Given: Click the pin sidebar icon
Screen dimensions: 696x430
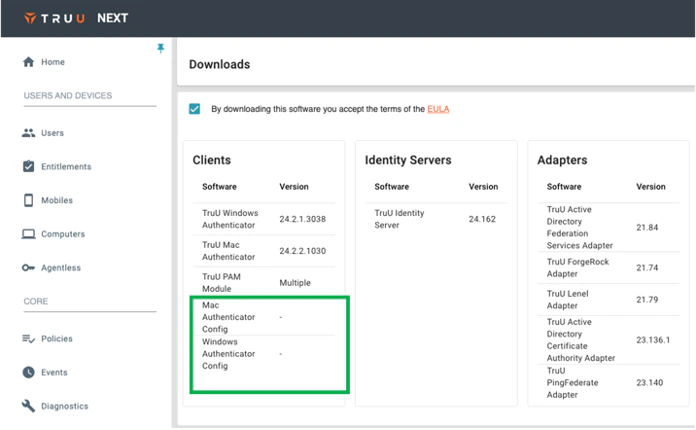Looking at the screenshot, I should 160,48.
